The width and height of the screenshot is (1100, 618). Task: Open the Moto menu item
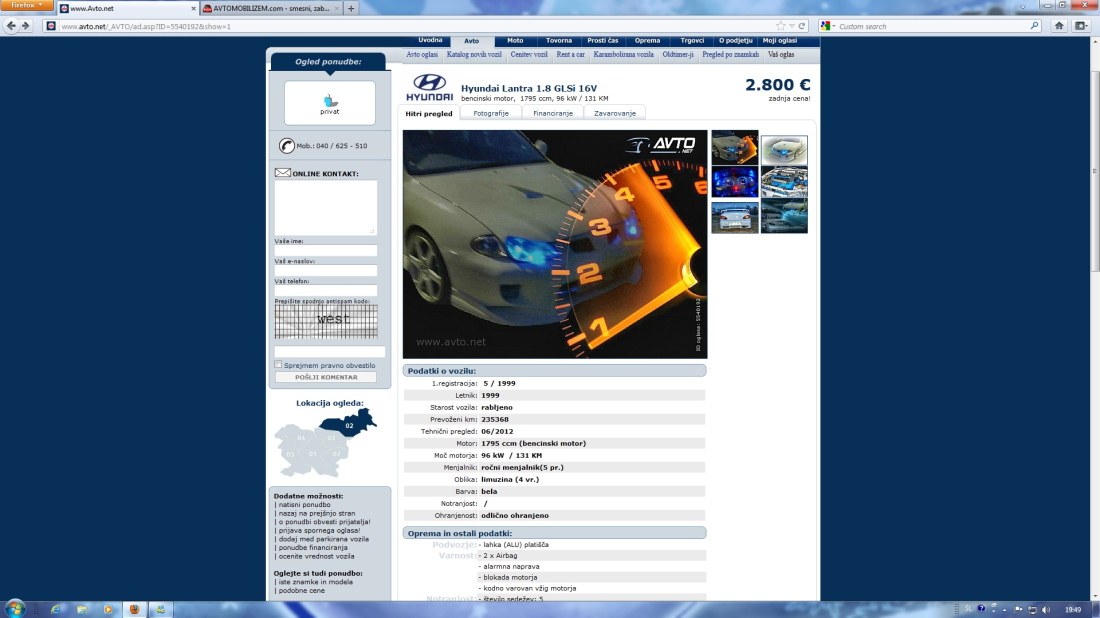tap(515, 41)
